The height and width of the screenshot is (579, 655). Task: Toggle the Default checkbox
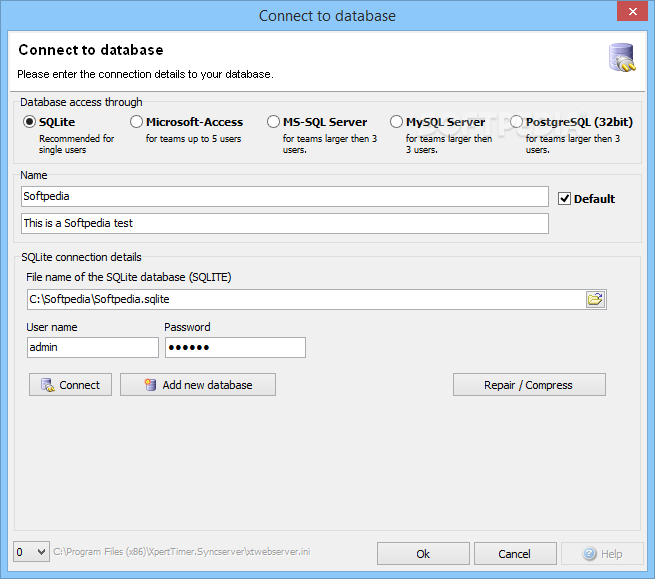coord(564,198)
